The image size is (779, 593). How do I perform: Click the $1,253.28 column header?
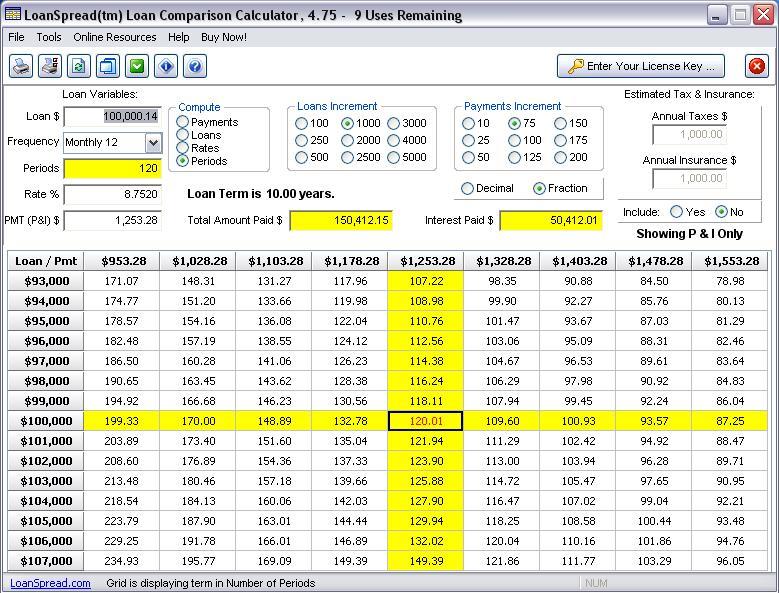tap(426, 261)
